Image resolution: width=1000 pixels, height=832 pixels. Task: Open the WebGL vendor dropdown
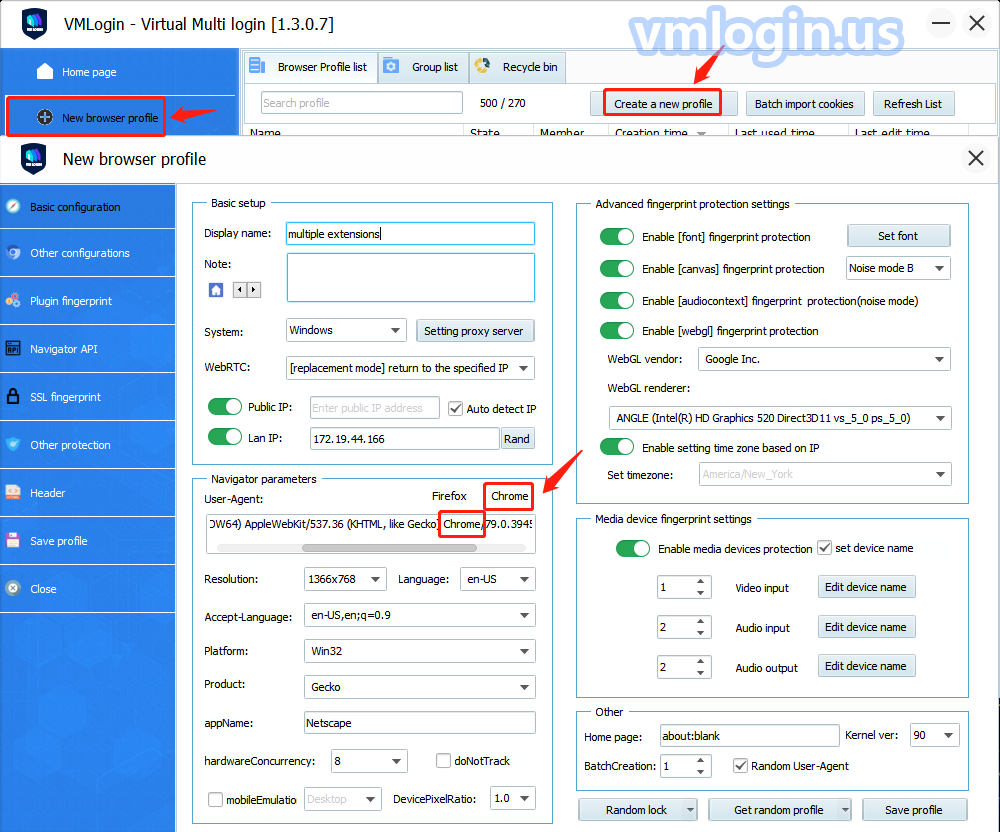[x=823, y=359]
